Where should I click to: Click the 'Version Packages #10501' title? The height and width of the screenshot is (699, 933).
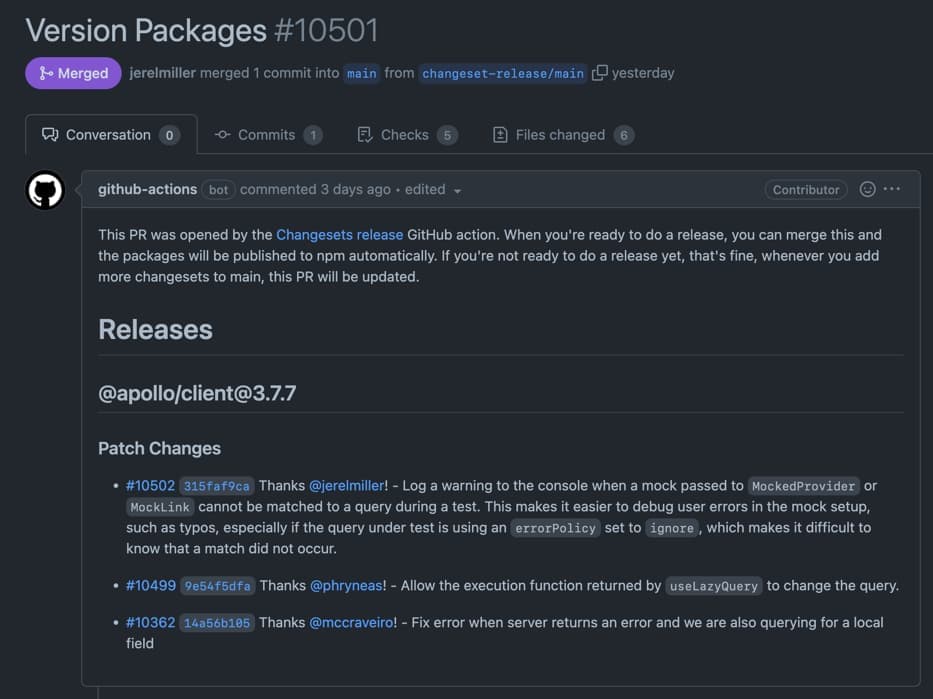(x=202, y=30)
